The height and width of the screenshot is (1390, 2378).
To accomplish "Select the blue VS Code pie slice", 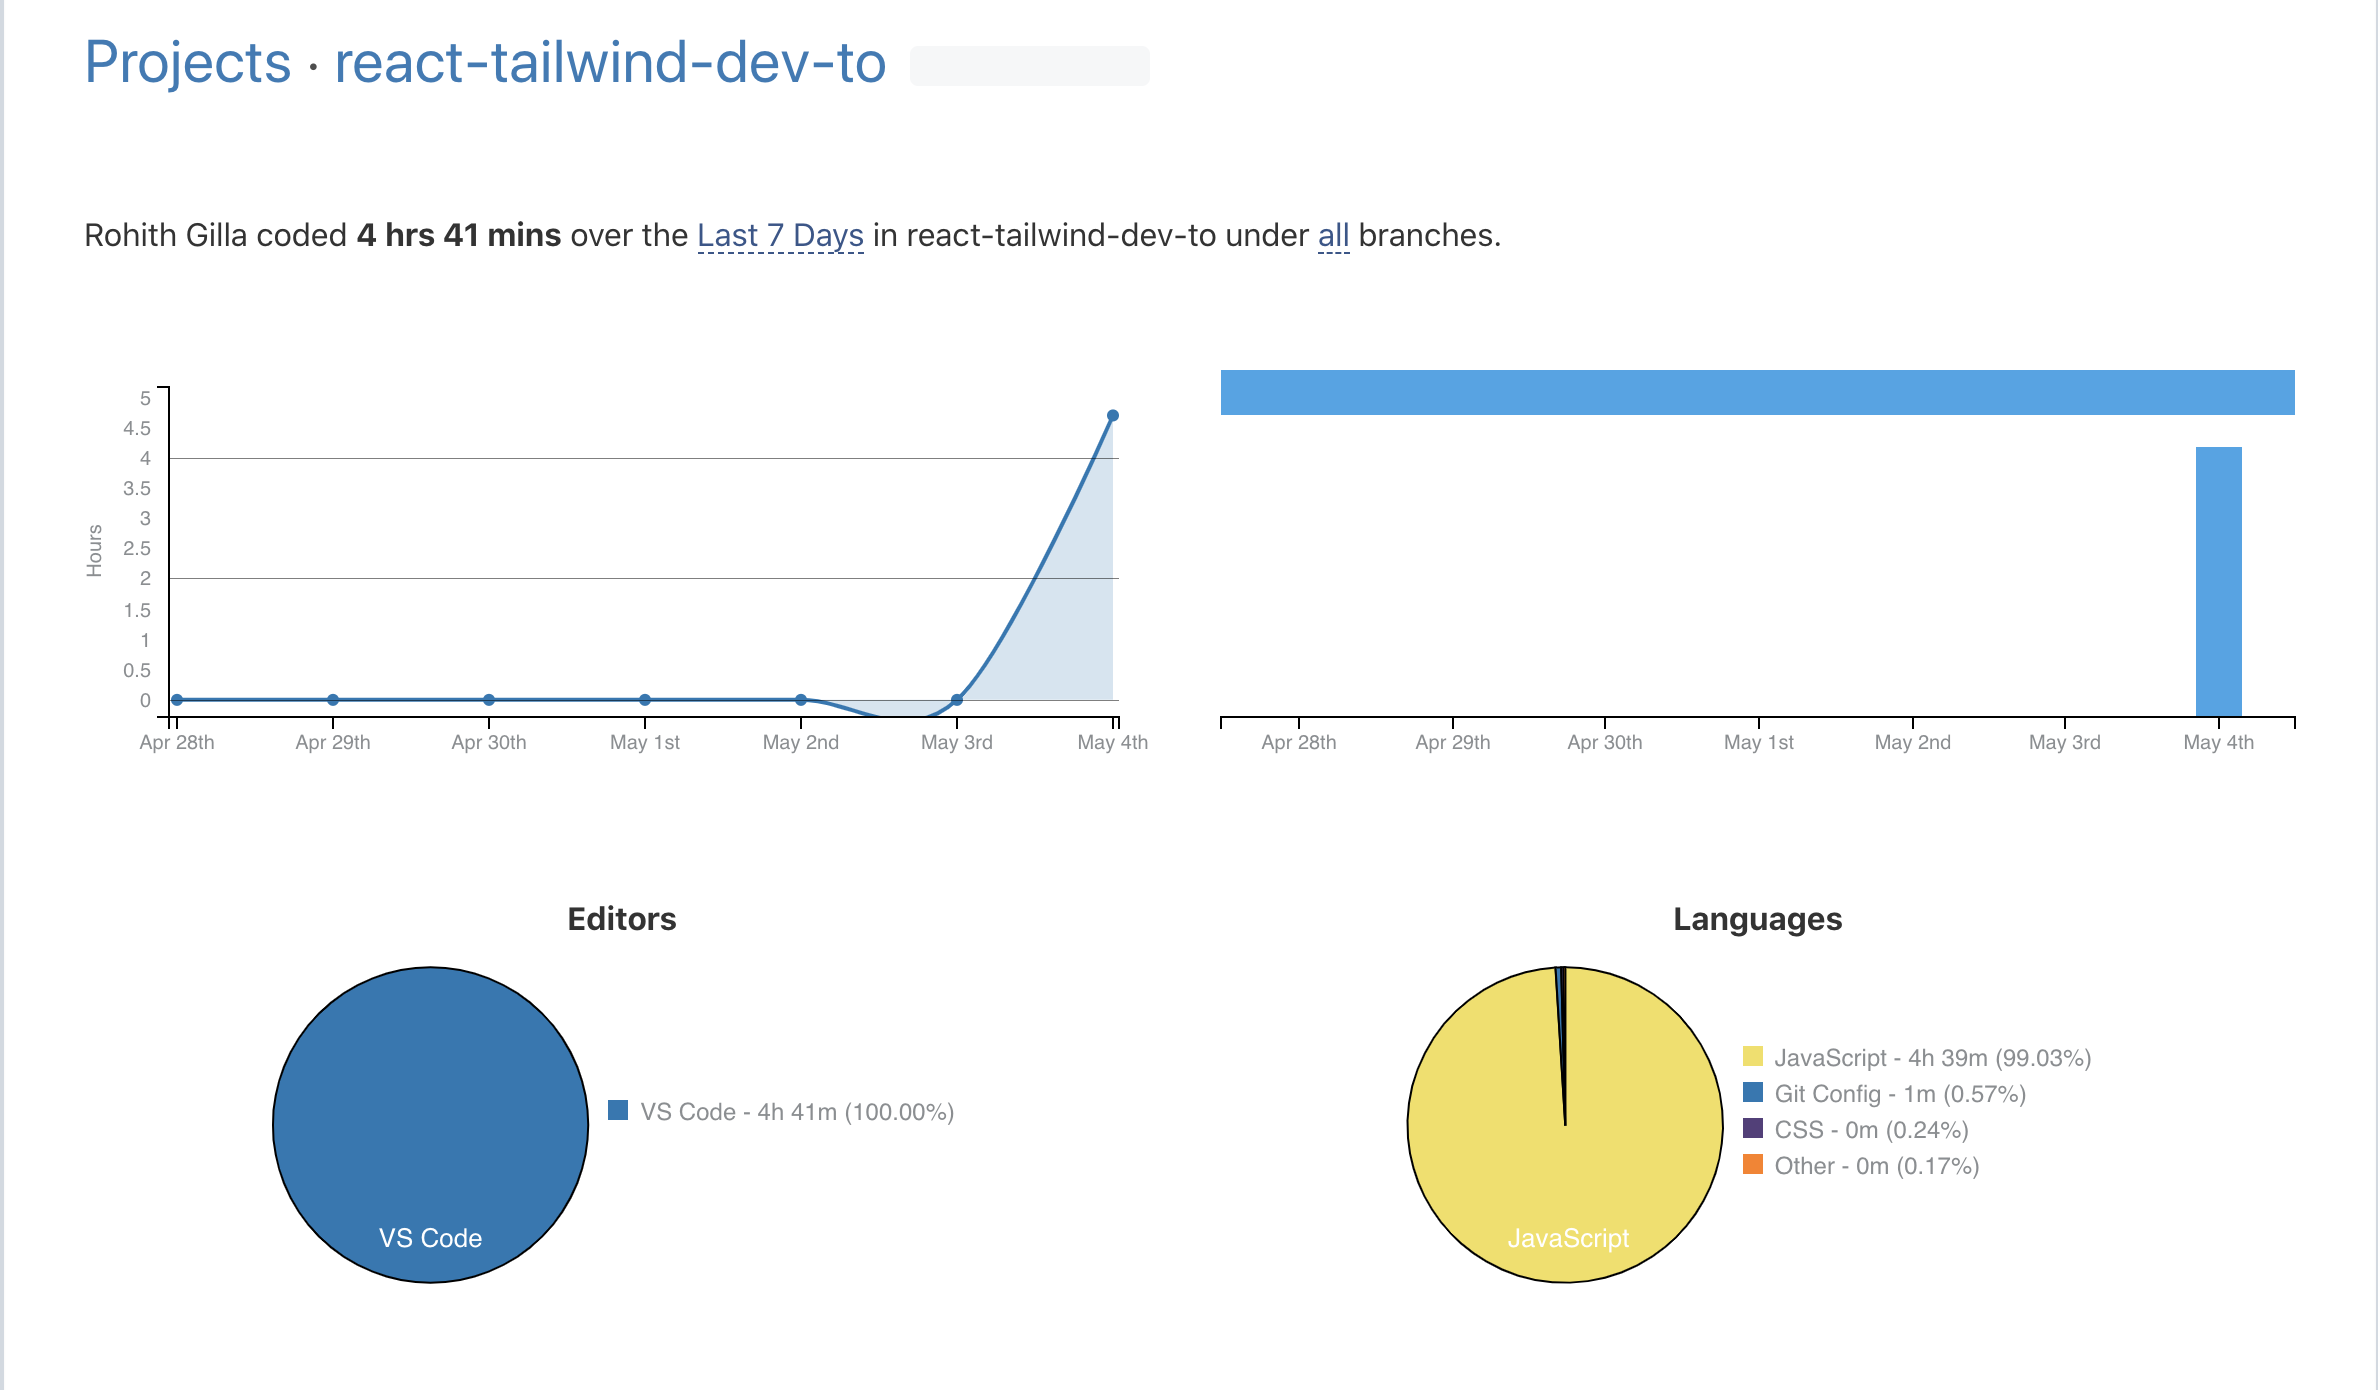I will tap(428, 1125).
